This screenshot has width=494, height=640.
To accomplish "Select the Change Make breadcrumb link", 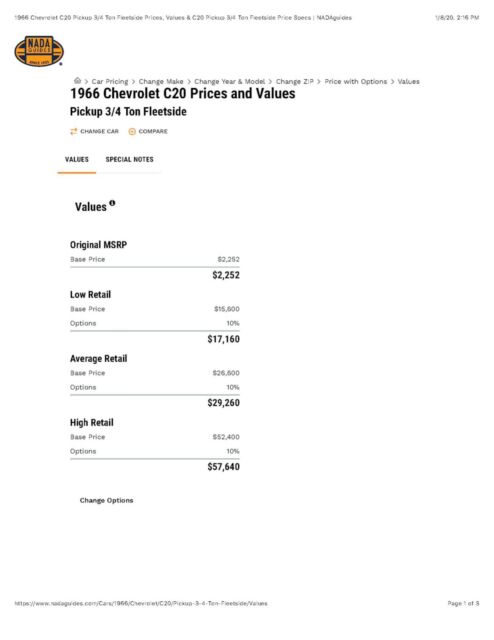I will (161, 81).
